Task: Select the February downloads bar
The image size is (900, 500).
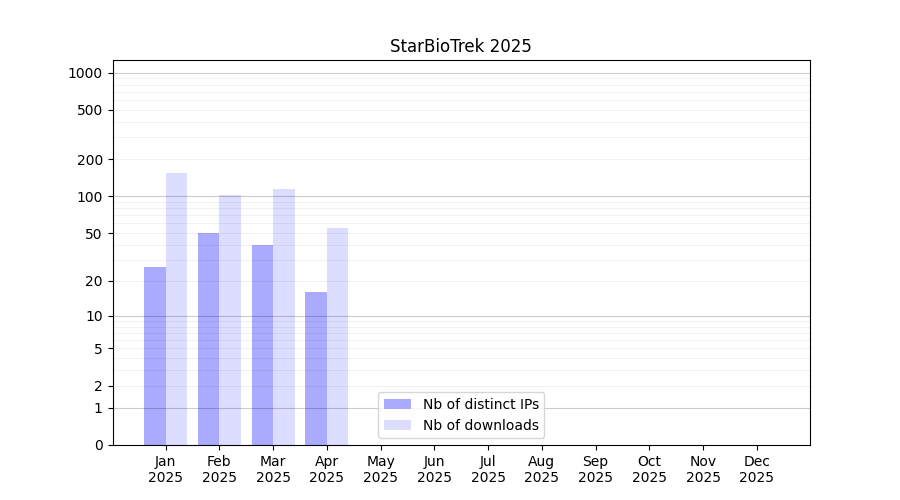Action: click(230, 320)
